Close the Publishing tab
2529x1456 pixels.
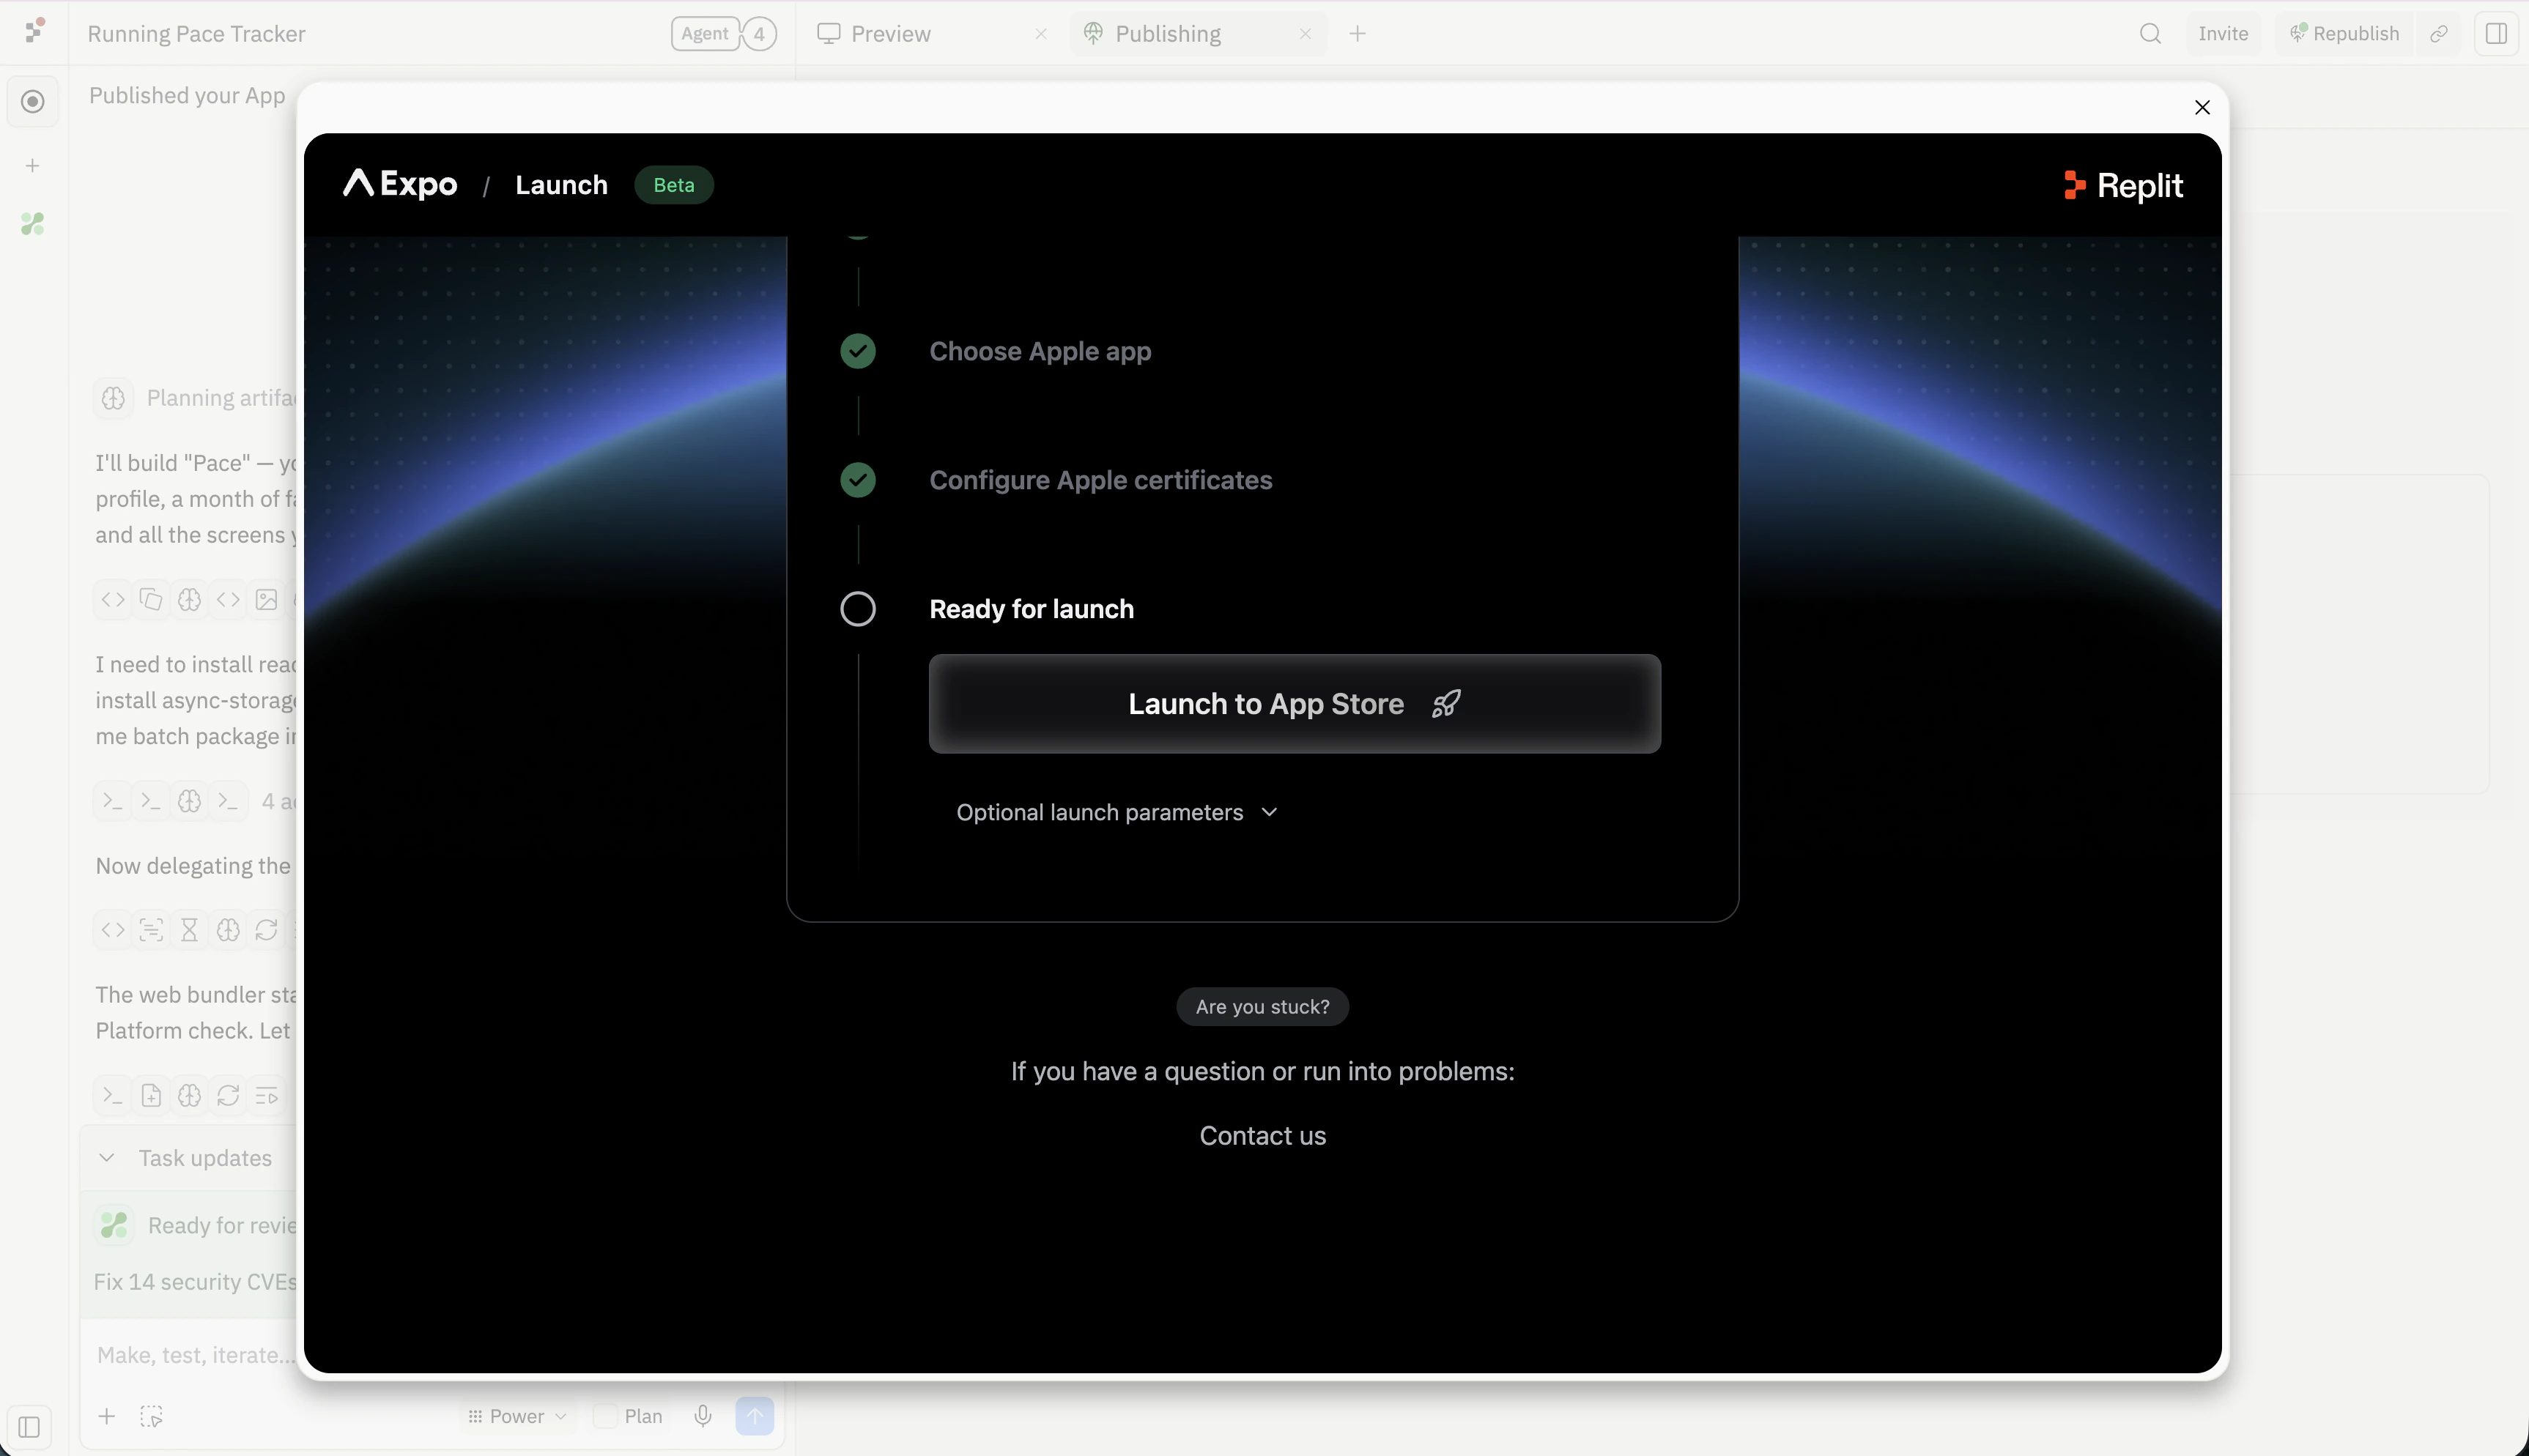(1304, 34)
